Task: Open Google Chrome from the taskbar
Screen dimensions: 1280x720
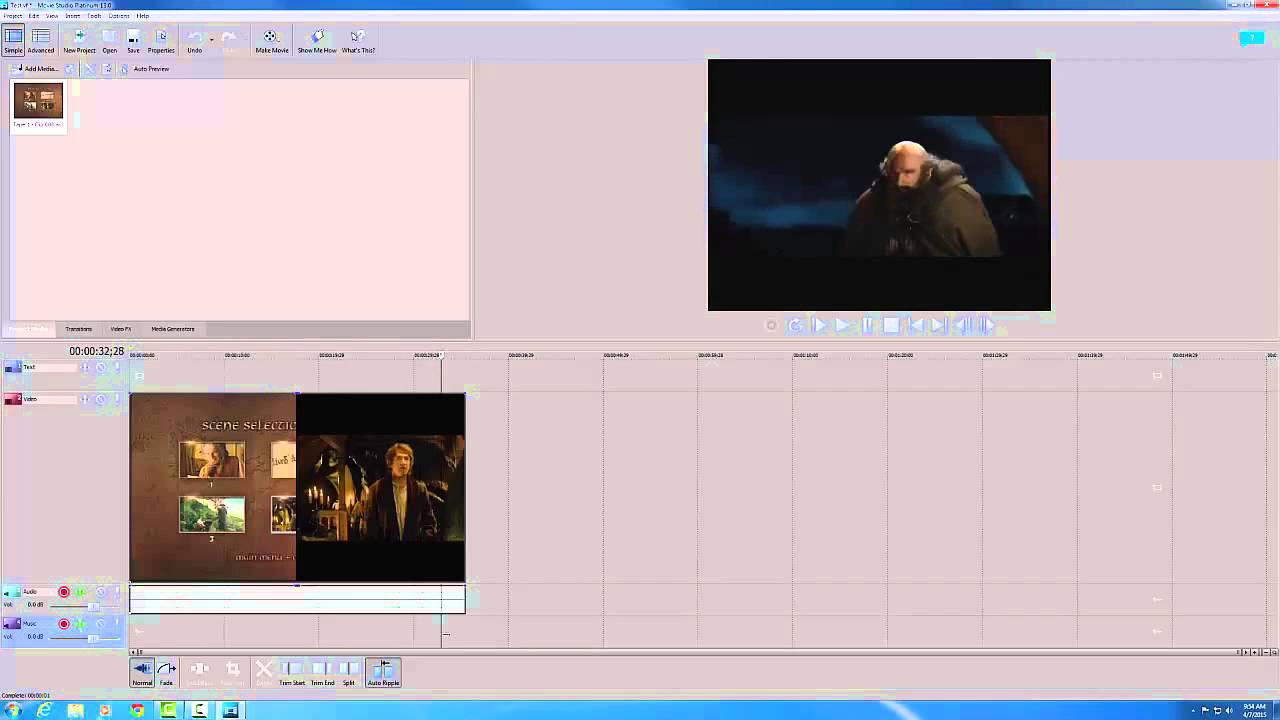Action: click(137, 710)
